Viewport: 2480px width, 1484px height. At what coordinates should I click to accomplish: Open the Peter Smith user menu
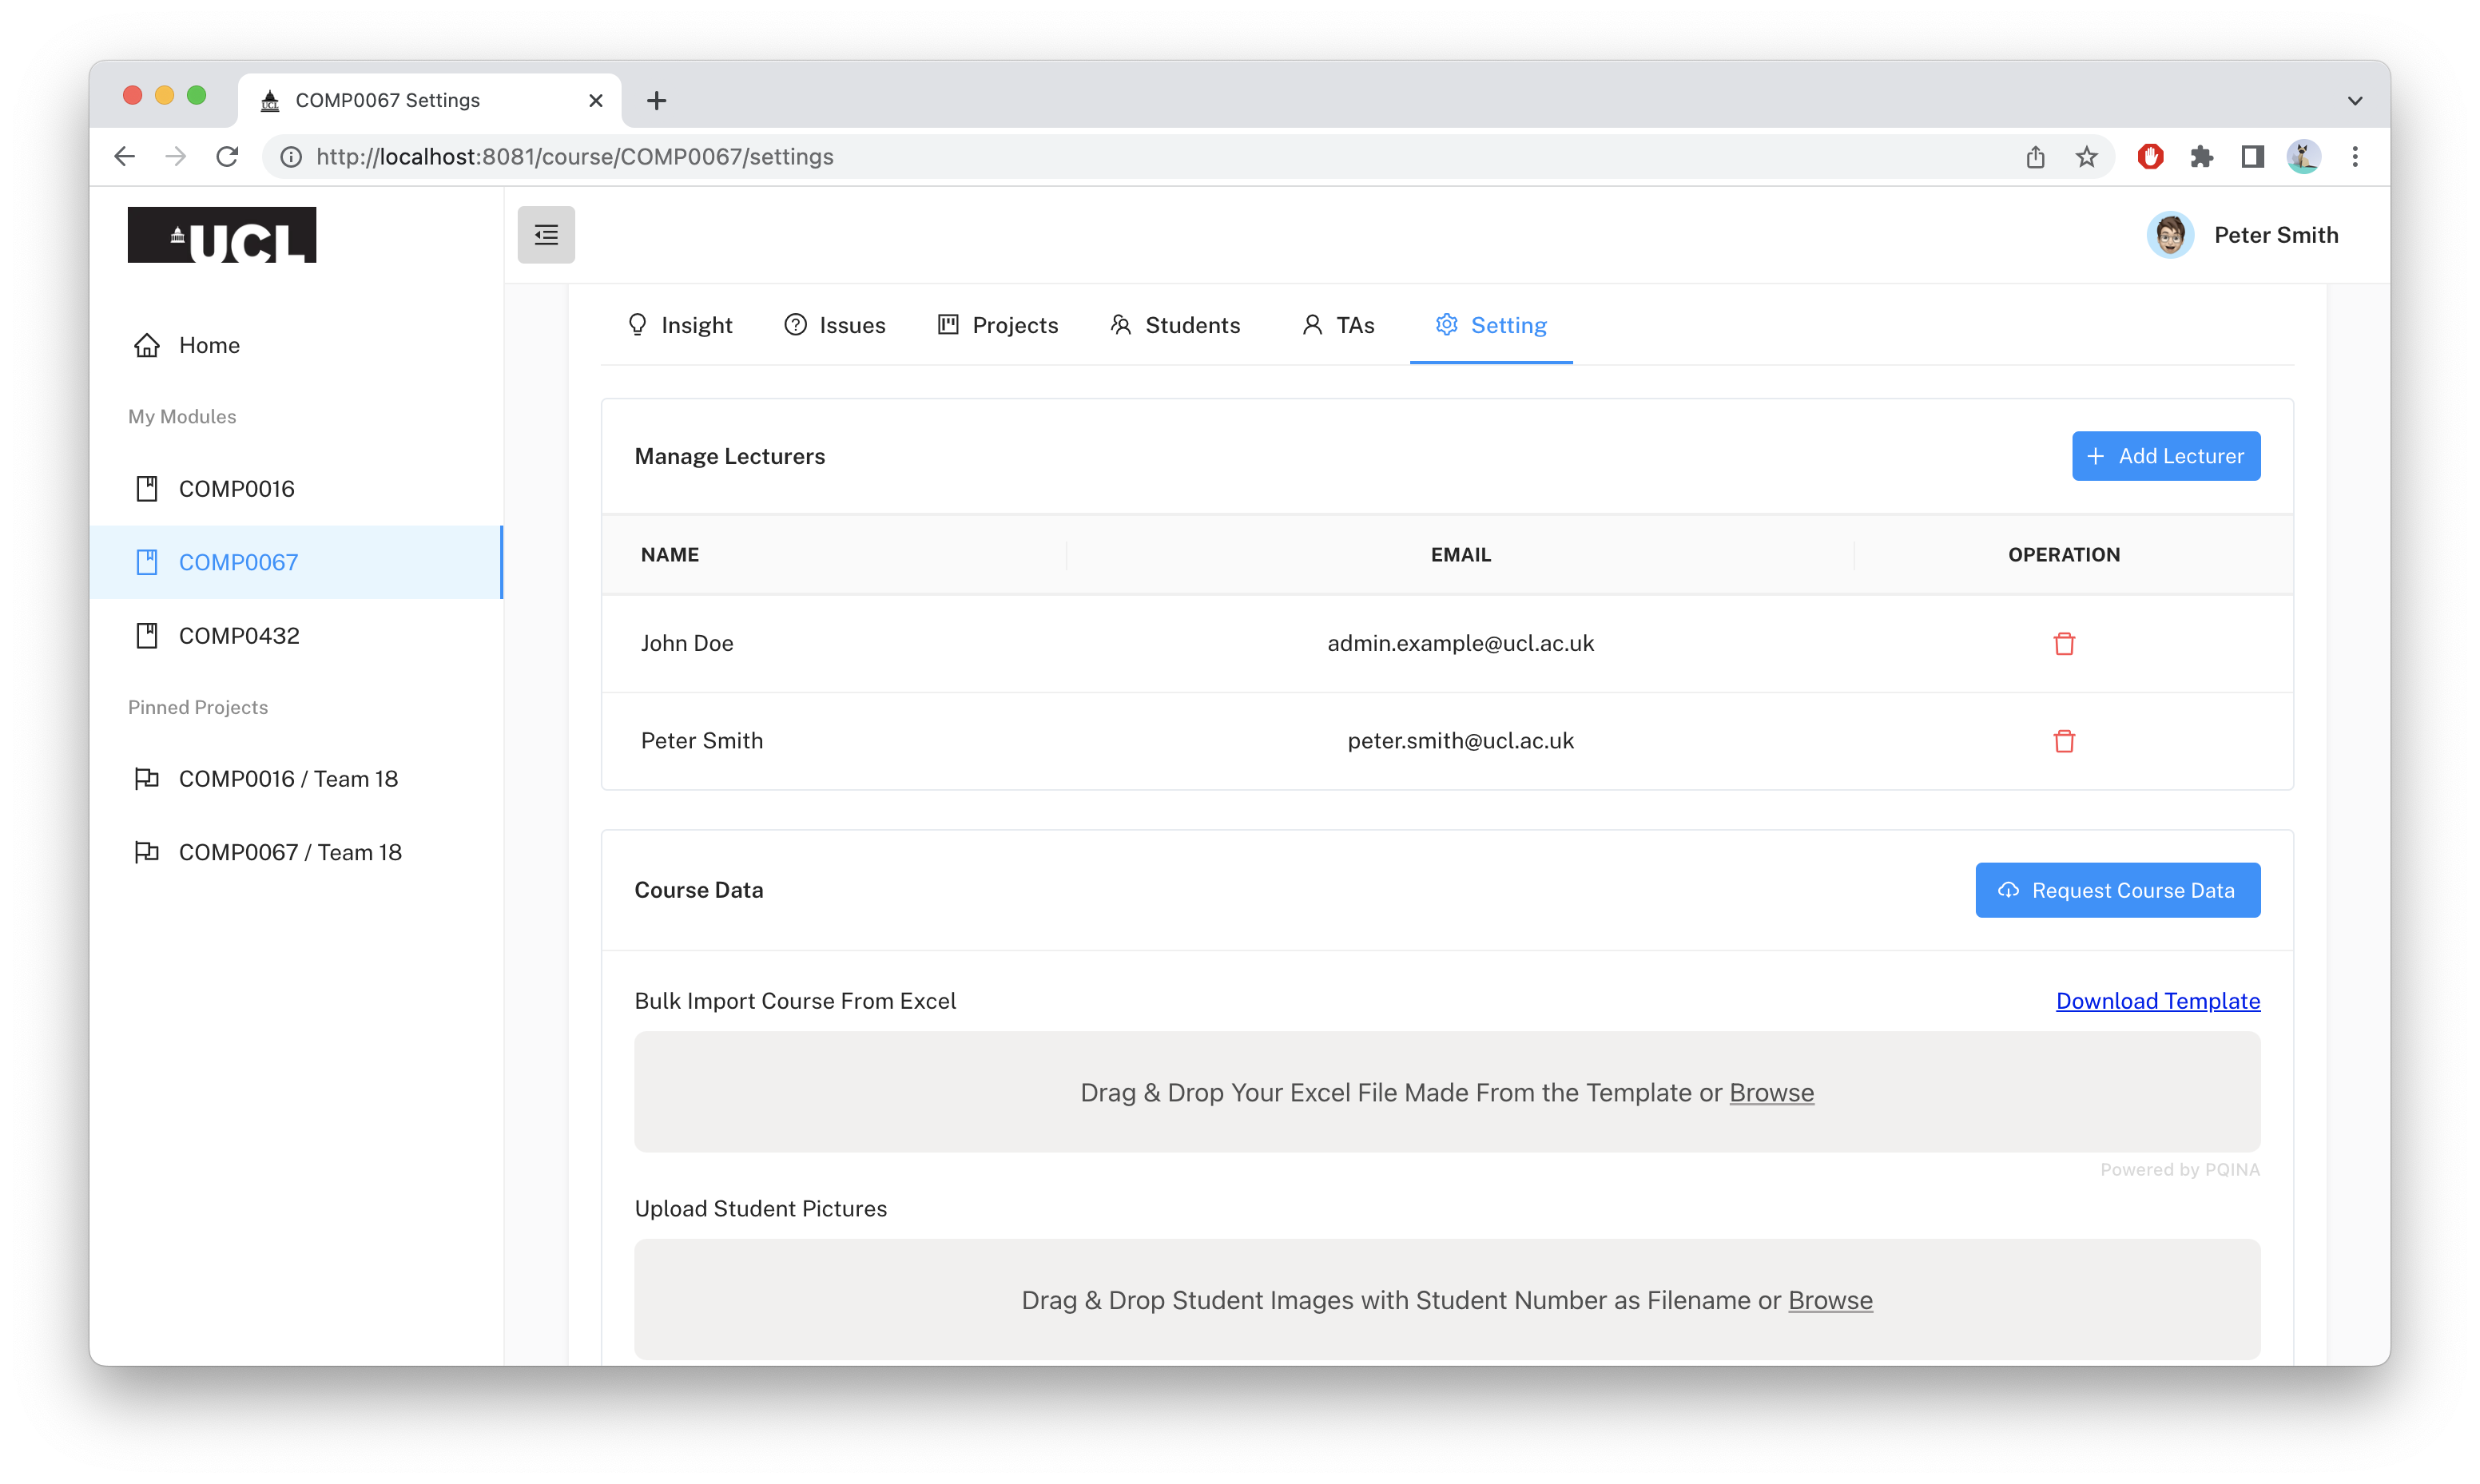tap(2243, 235)
